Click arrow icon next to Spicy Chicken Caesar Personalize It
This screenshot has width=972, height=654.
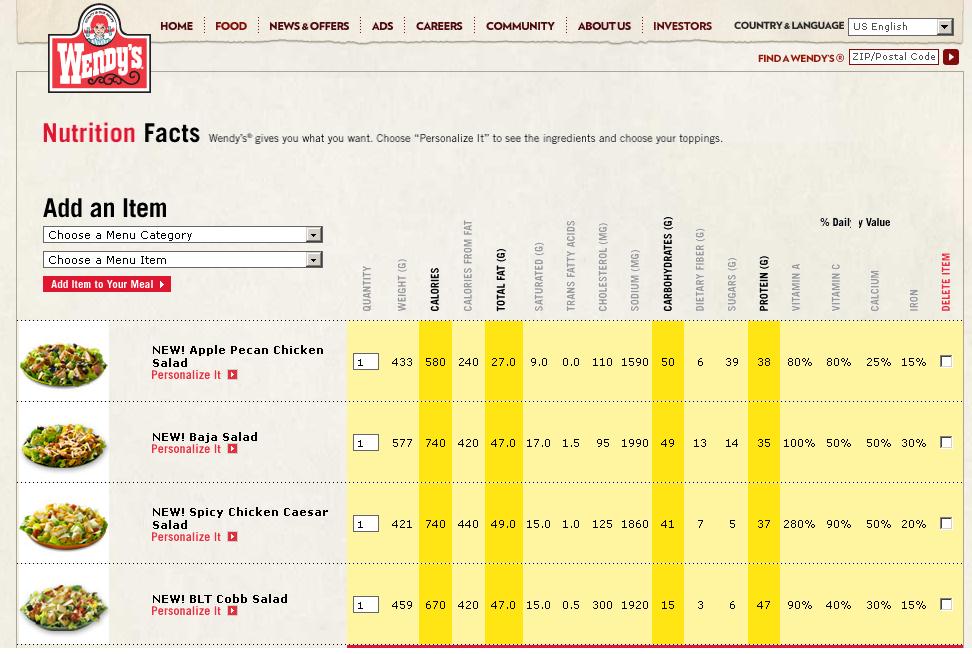pos(232,537)
